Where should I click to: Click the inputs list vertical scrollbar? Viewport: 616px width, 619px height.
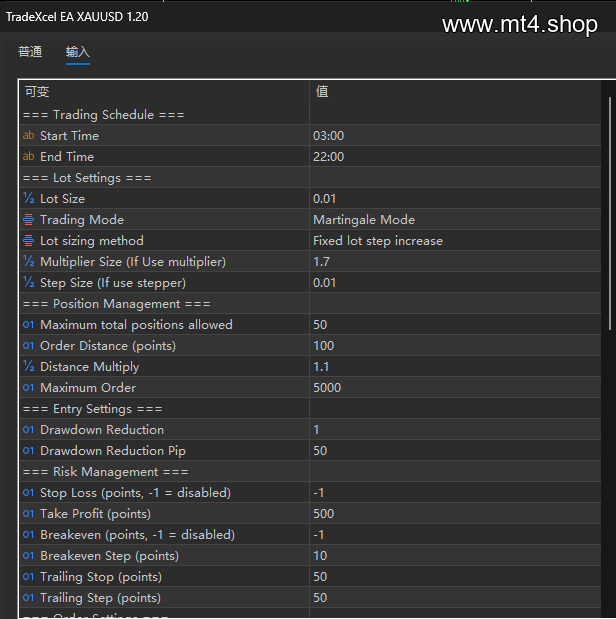tap(609, 213)
